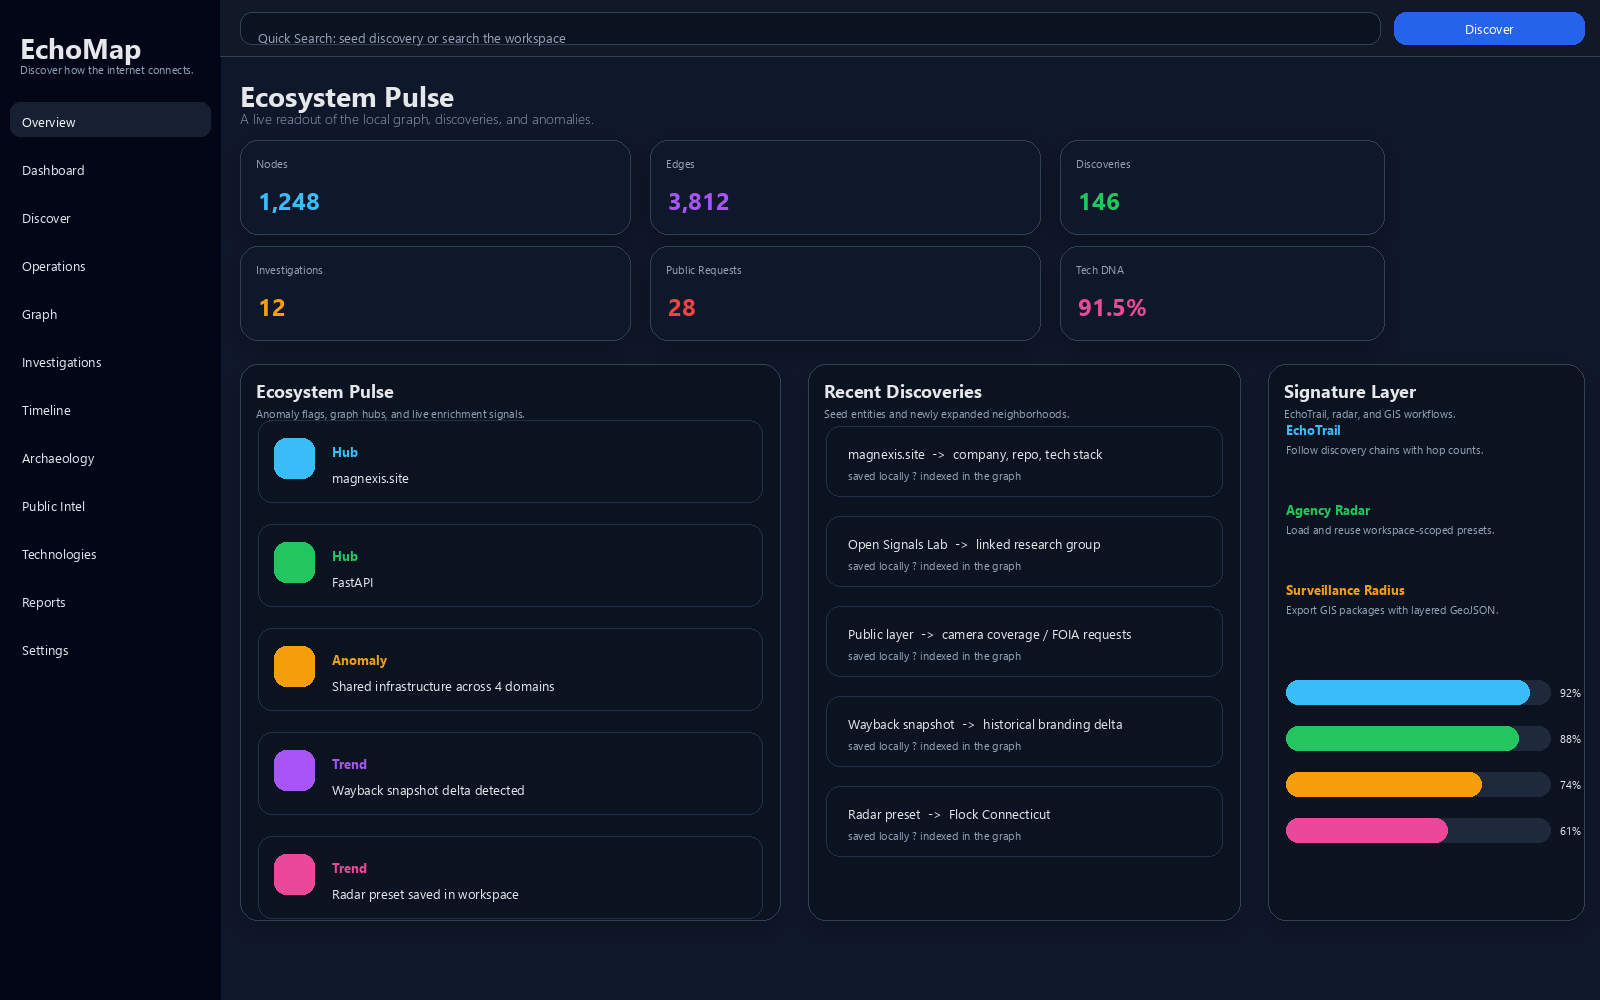Click the pink Trend icon for Radar preset
The height and width of the screenshot is (1000, 1600).
(294, 875)
